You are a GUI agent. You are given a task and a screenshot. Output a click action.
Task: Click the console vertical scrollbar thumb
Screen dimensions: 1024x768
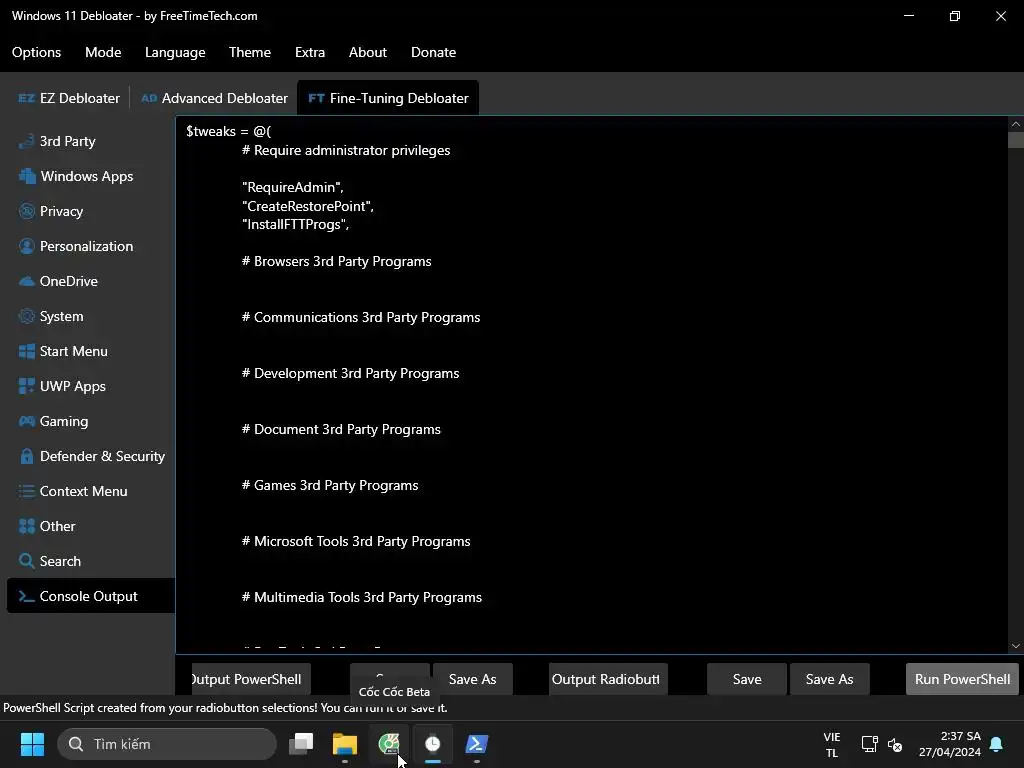click(1016, 140)
